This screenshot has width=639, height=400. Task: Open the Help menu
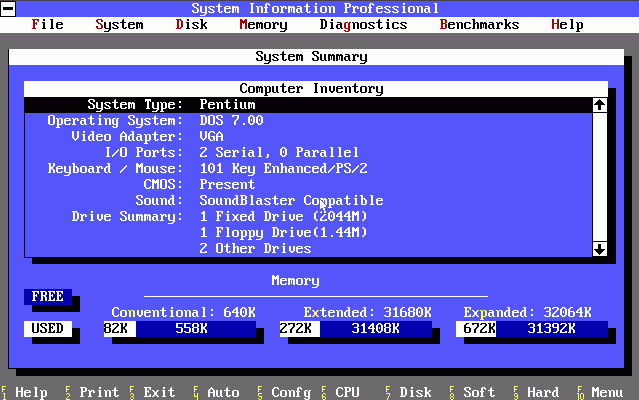567,24
